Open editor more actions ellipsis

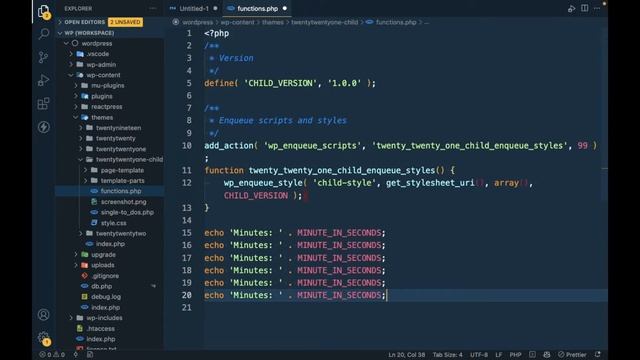[597, 8]
